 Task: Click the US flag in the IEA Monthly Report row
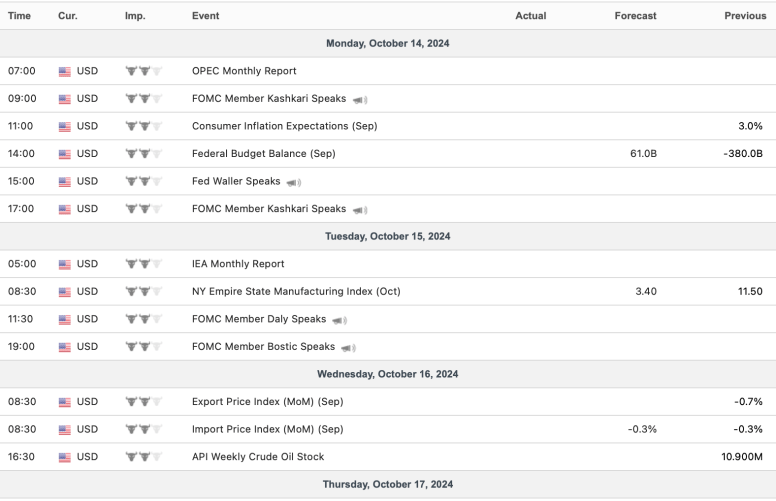(x=65, y=265)
